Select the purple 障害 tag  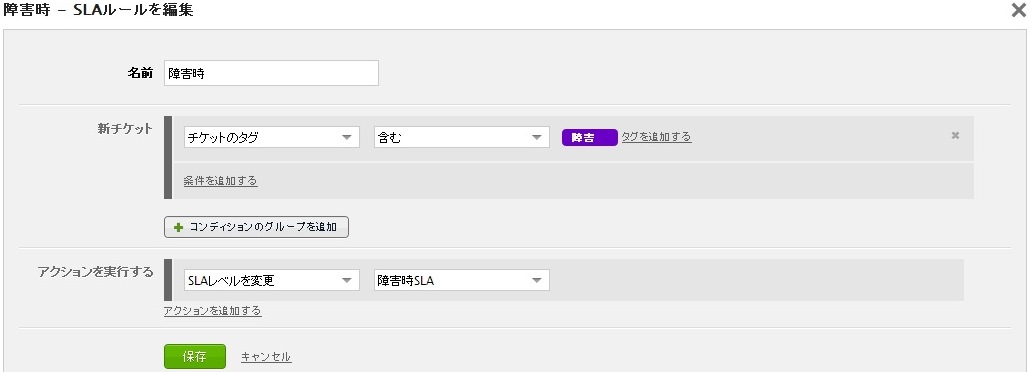tap(589, 137)
